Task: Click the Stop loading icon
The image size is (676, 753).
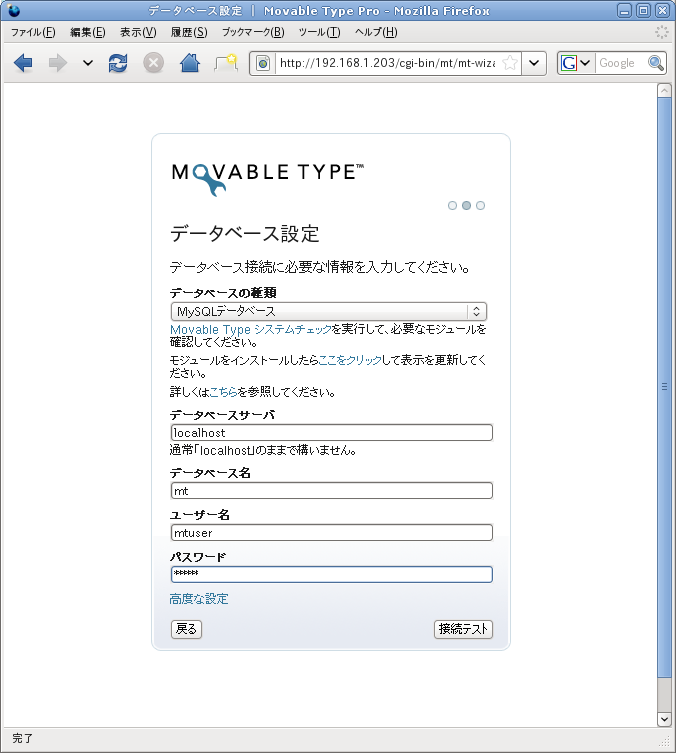Action: point(154,63)
